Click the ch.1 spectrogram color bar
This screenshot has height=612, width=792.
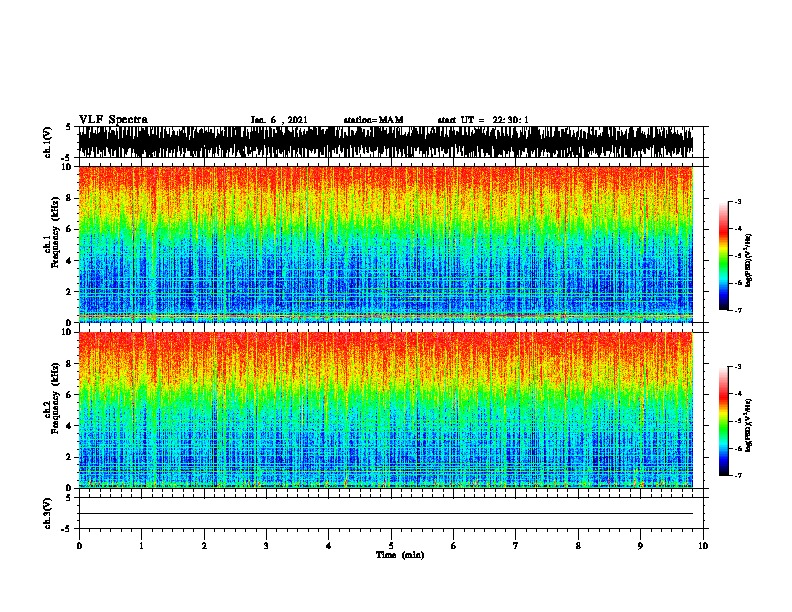click(724, 256)
